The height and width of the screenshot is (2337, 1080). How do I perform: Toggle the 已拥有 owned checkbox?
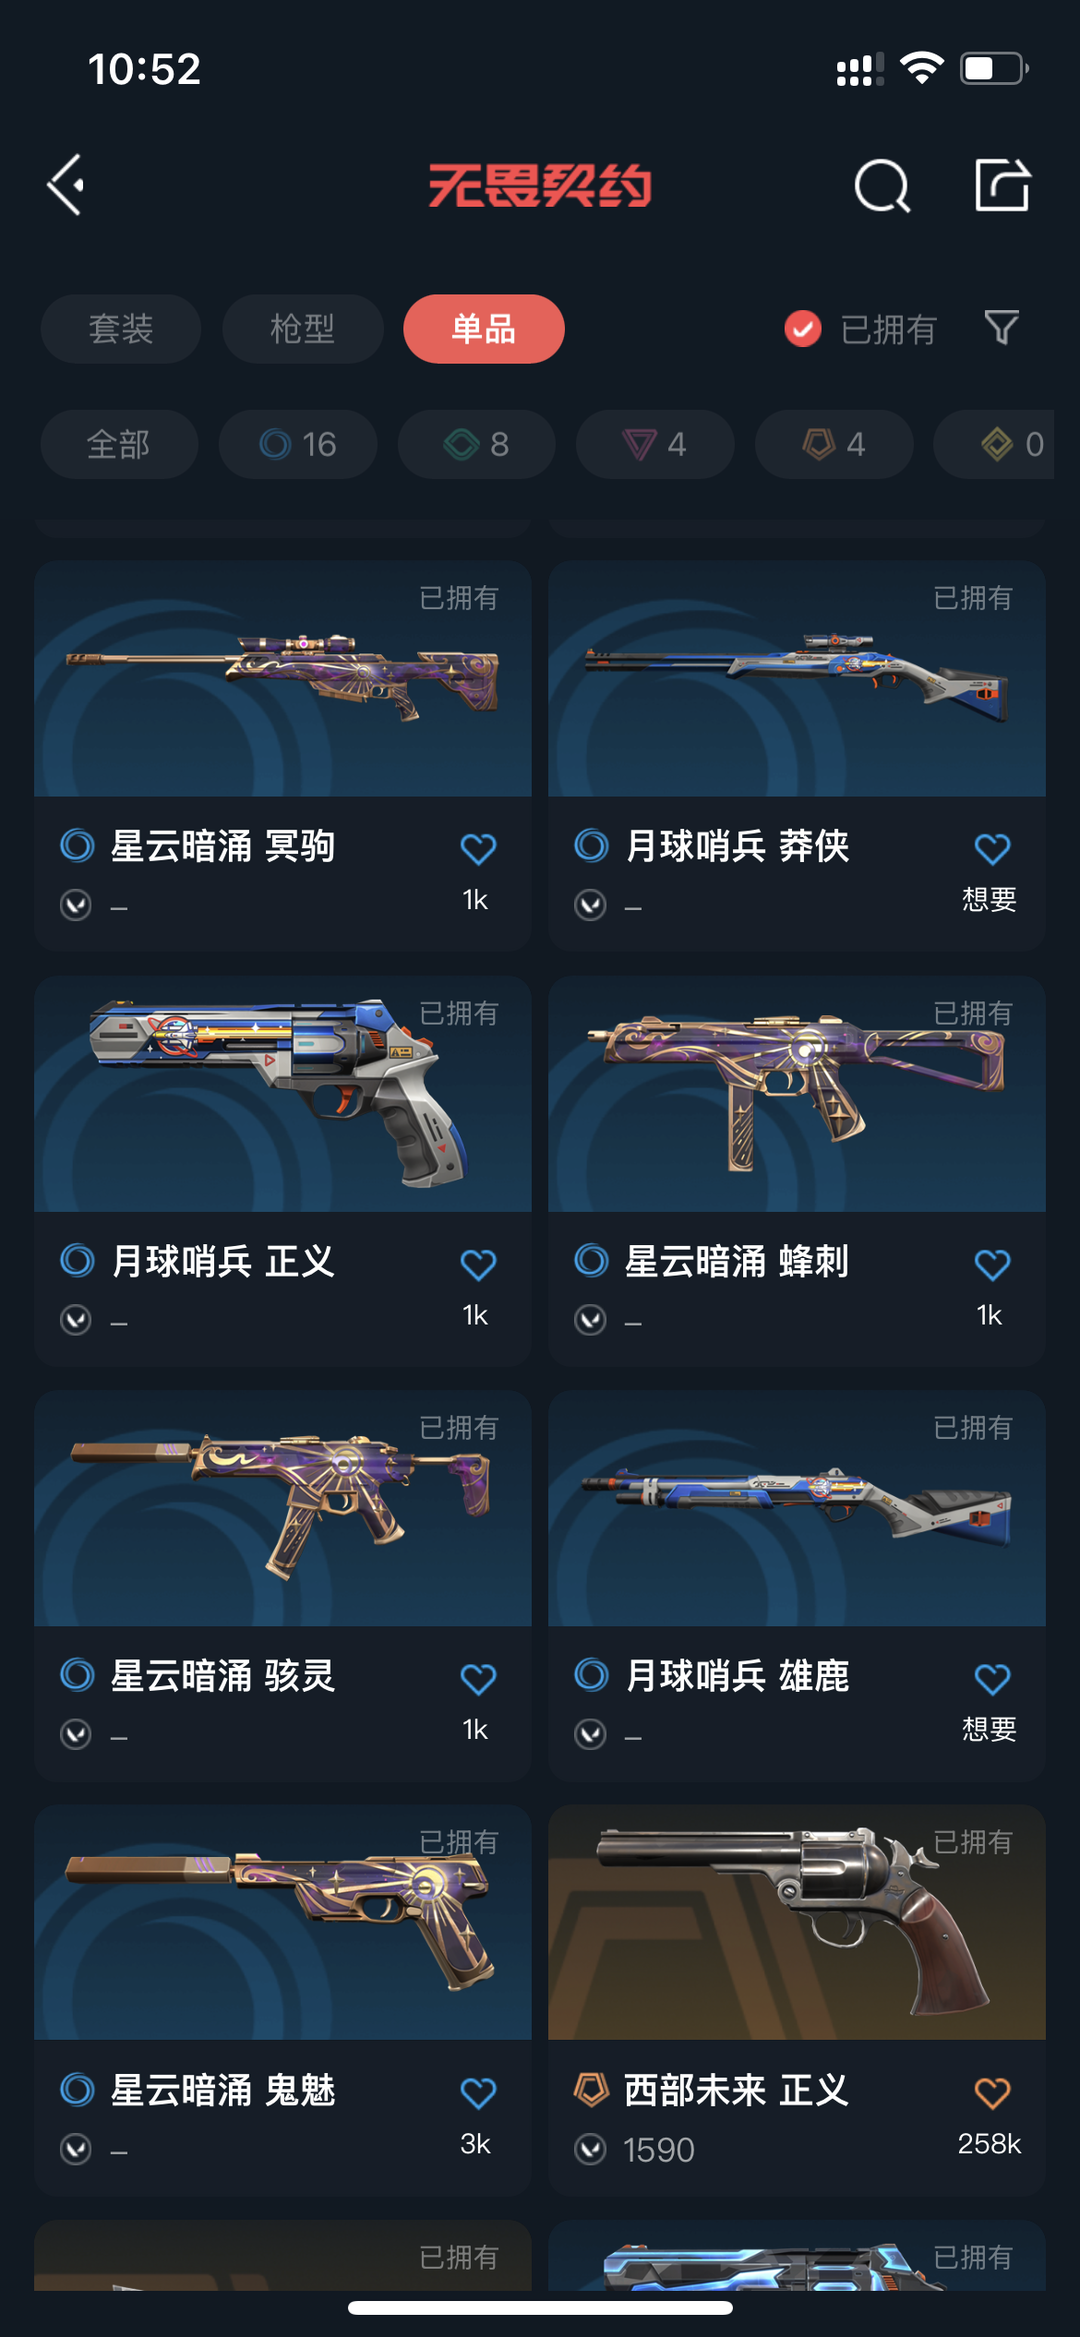coord(803,328)
